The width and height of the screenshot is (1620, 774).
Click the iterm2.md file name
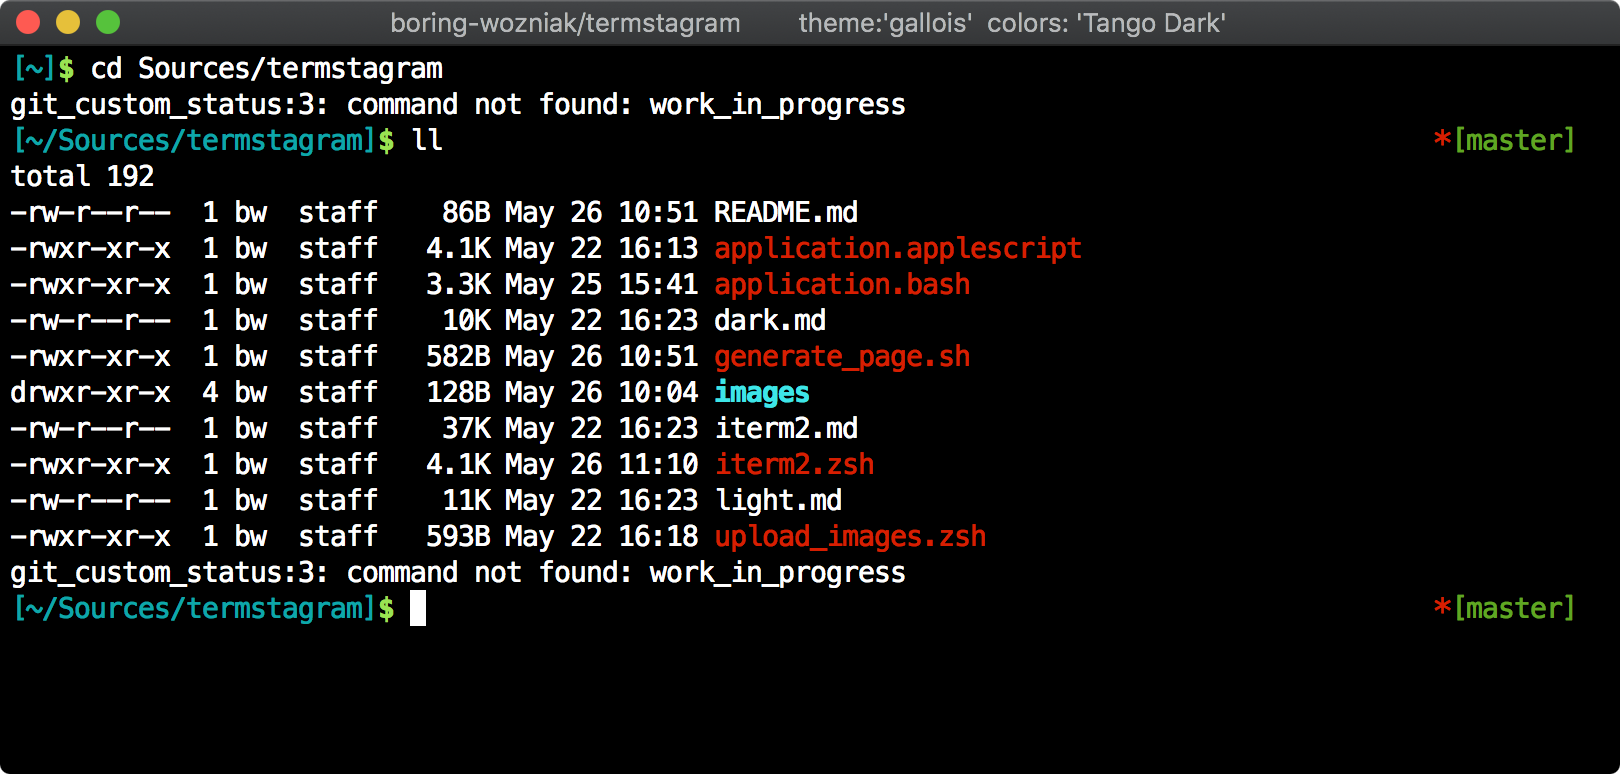[x=786, y=428]
